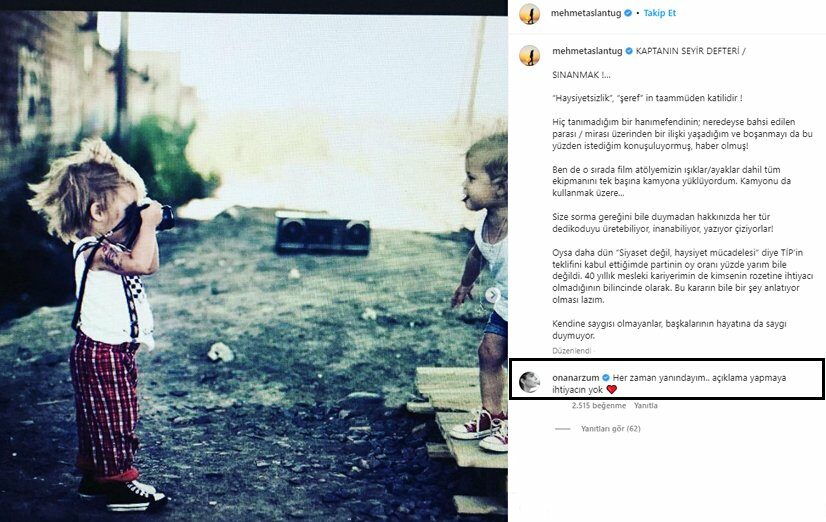Open the profile picture beside the caption
Screen dimensions: 826x522
coord(529,55)
